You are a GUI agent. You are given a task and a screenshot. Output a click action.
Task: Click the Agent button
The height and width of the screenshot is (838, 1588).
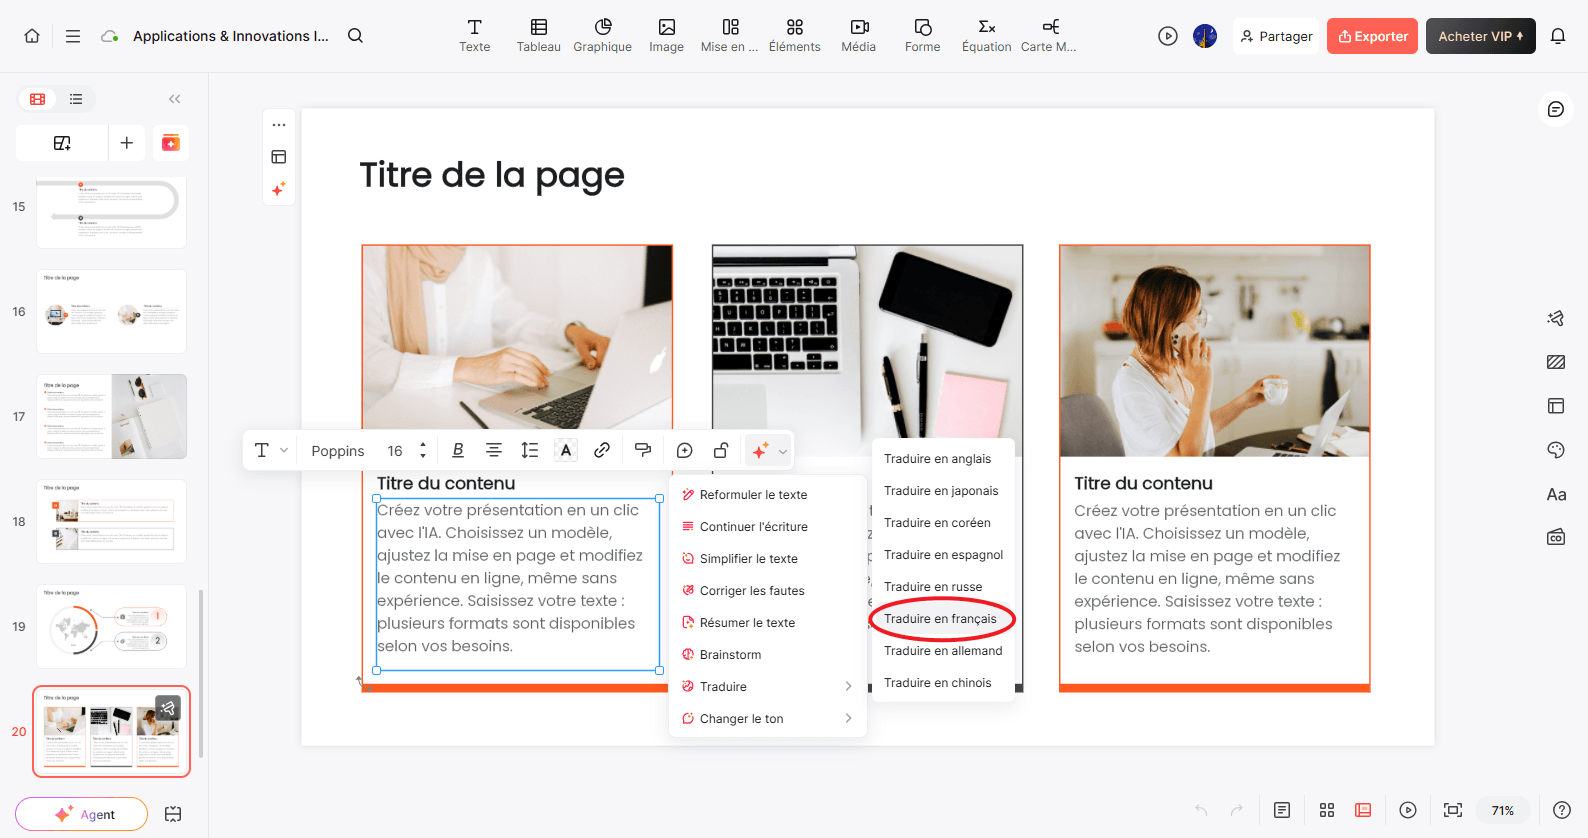click(x=82, y=814)
